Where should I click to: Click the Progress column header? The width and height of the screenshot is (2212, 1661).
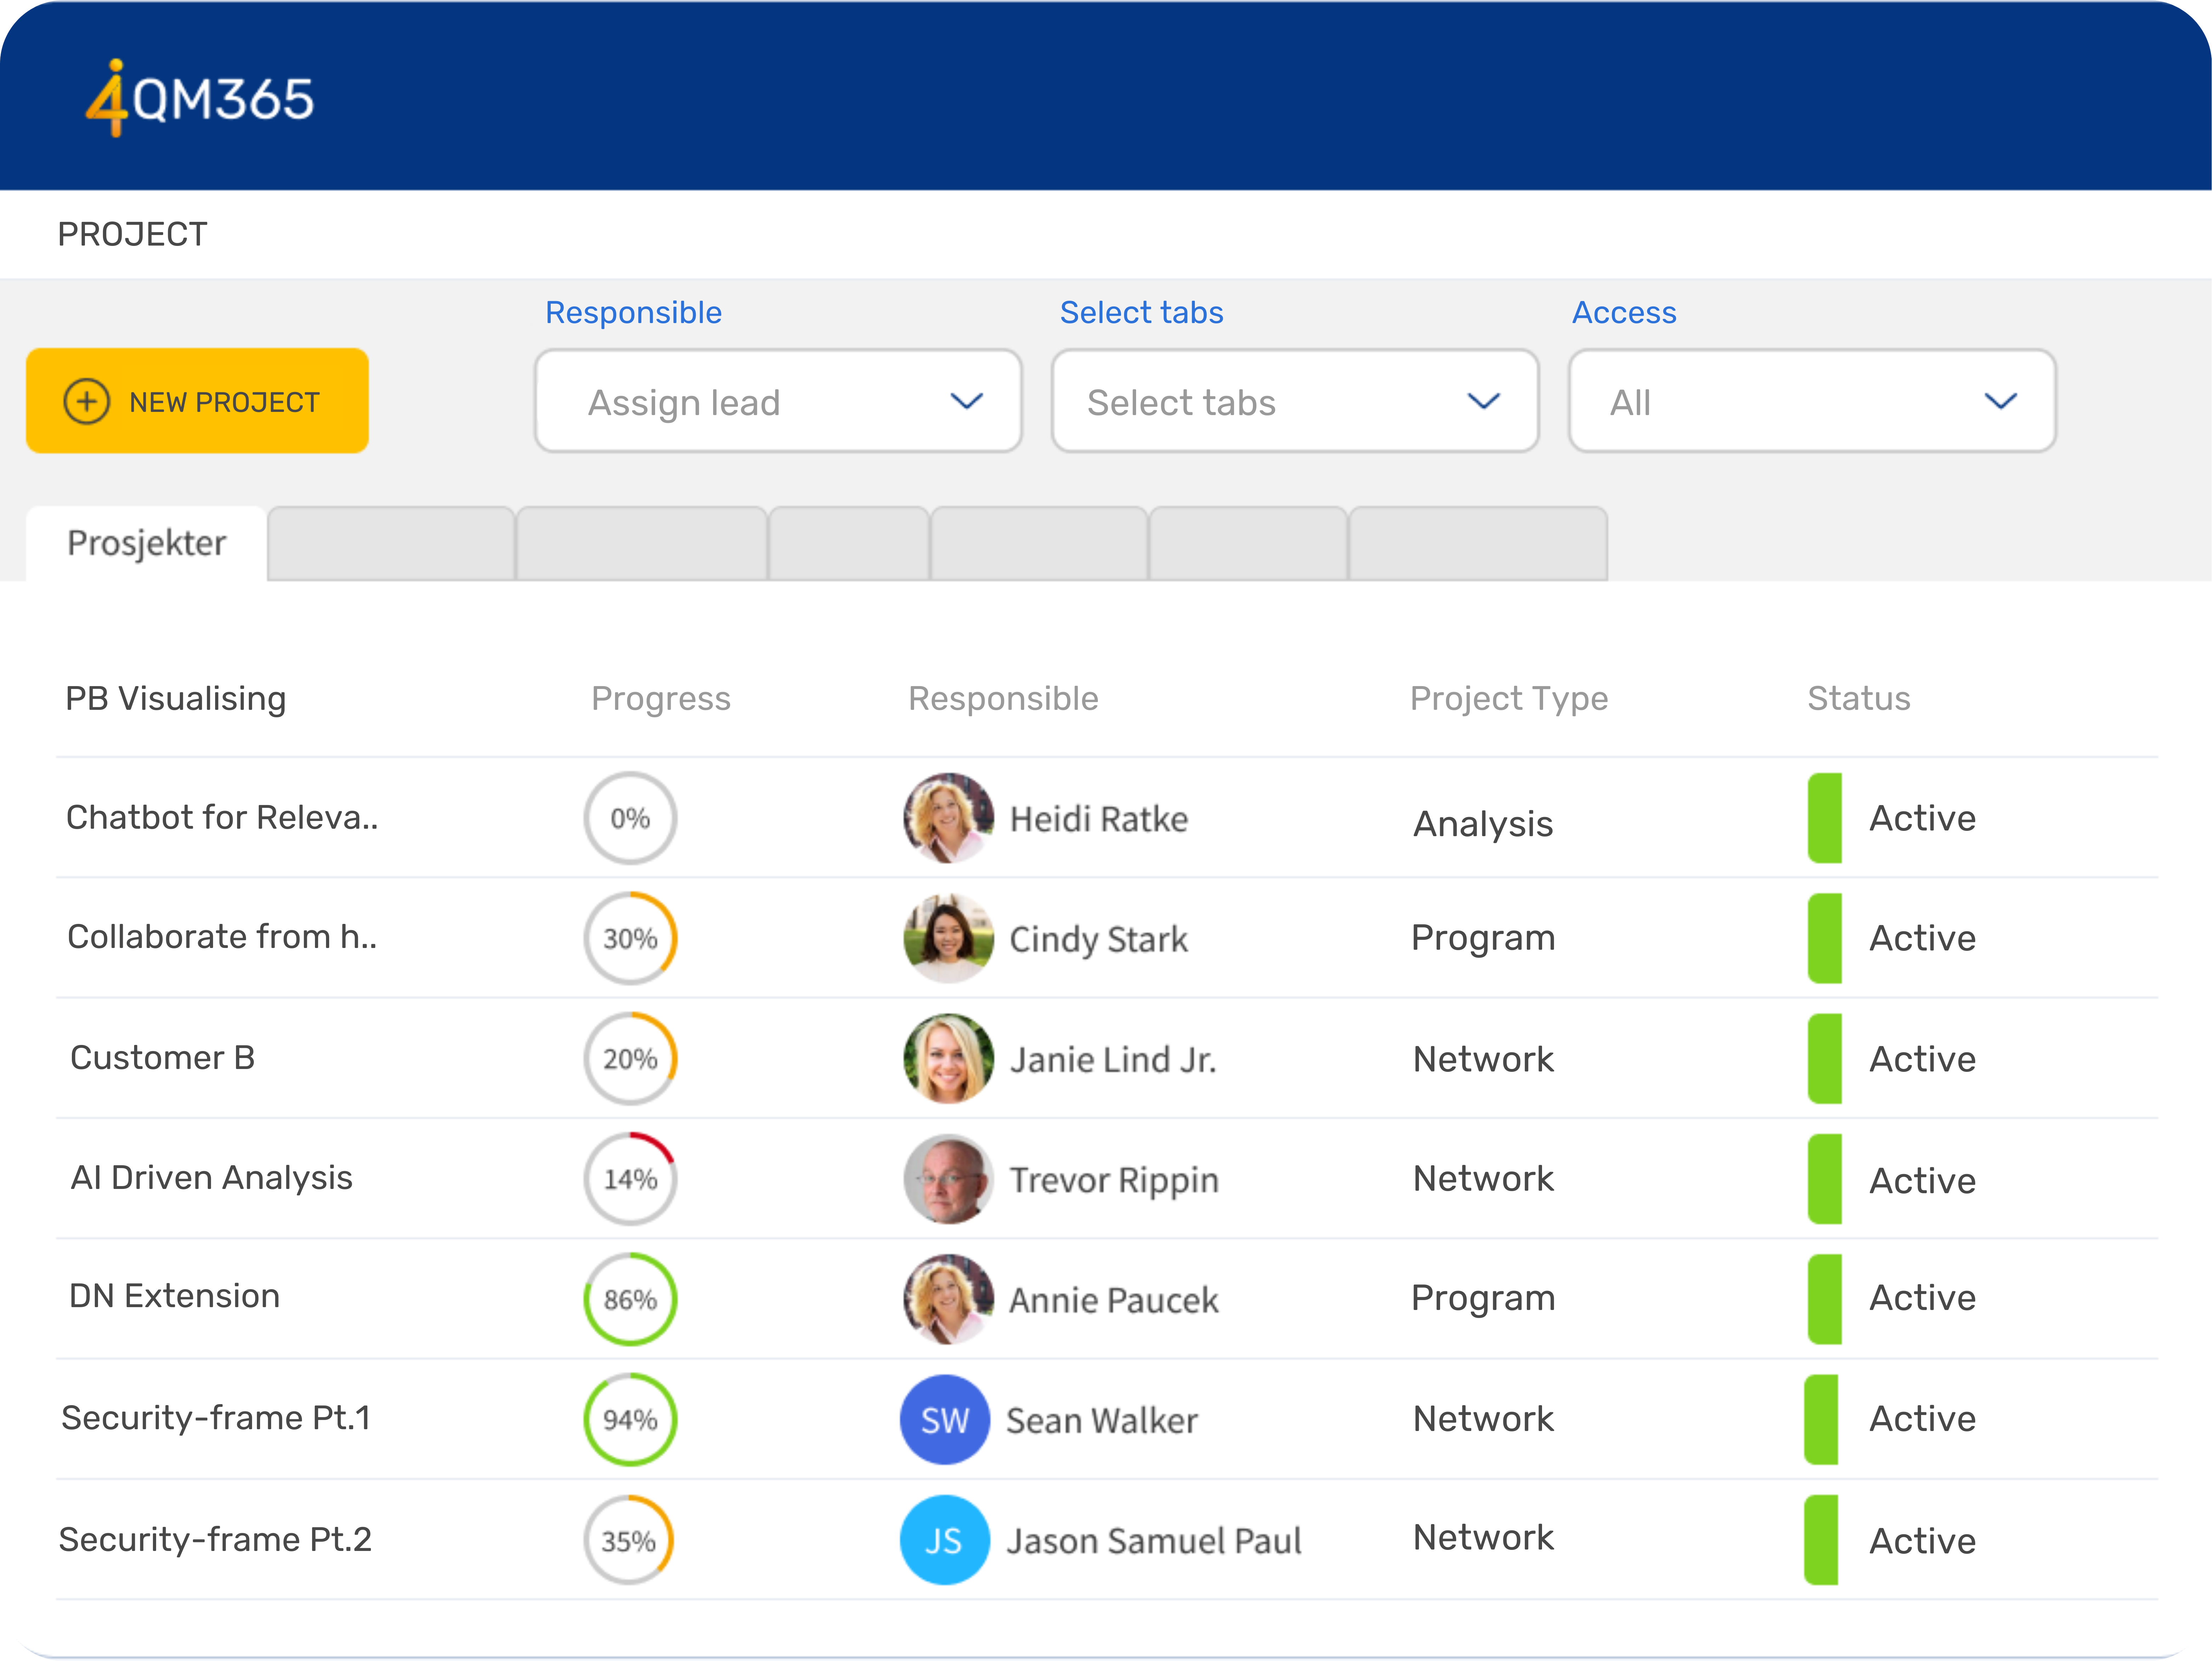pos(661,699)
